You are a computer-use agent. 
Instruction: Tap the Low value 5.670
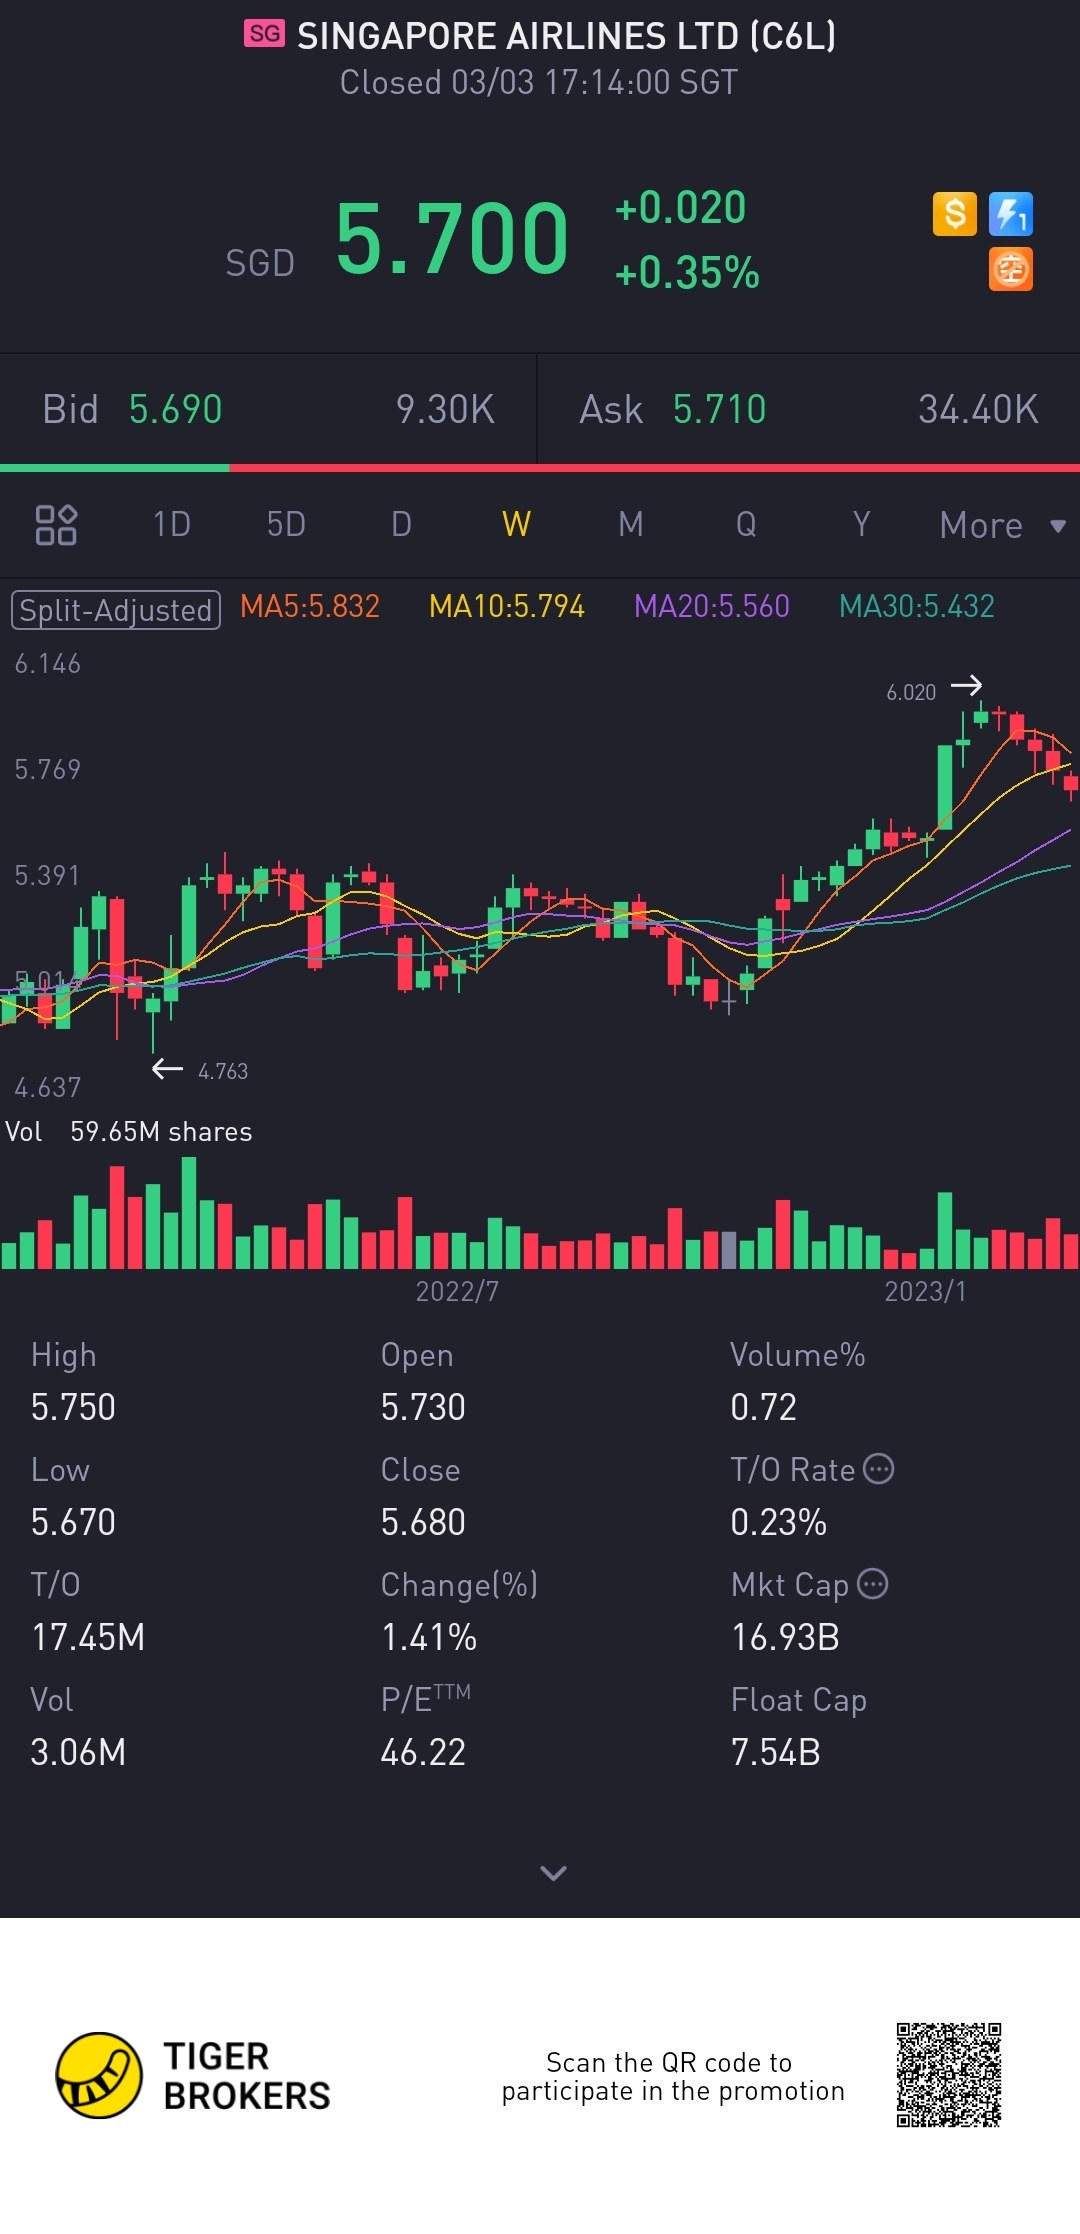tap(73, 1522)
